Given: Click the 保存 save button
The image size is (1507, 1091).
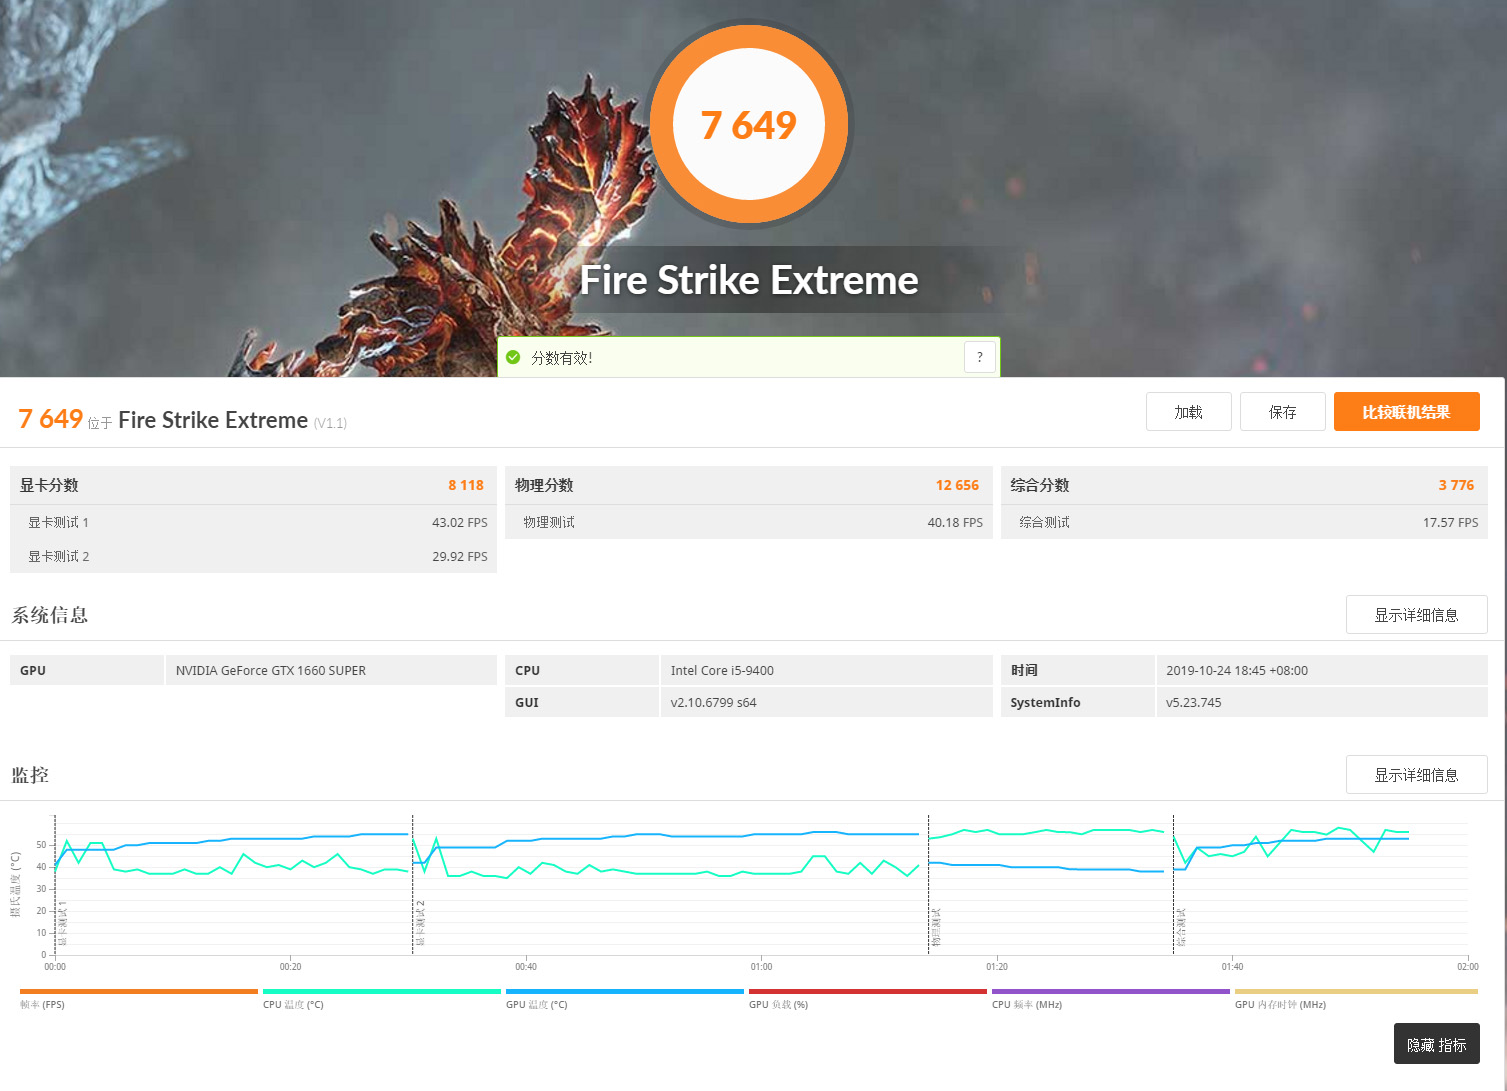Looking at the screenshot, I should (1282, 412).
